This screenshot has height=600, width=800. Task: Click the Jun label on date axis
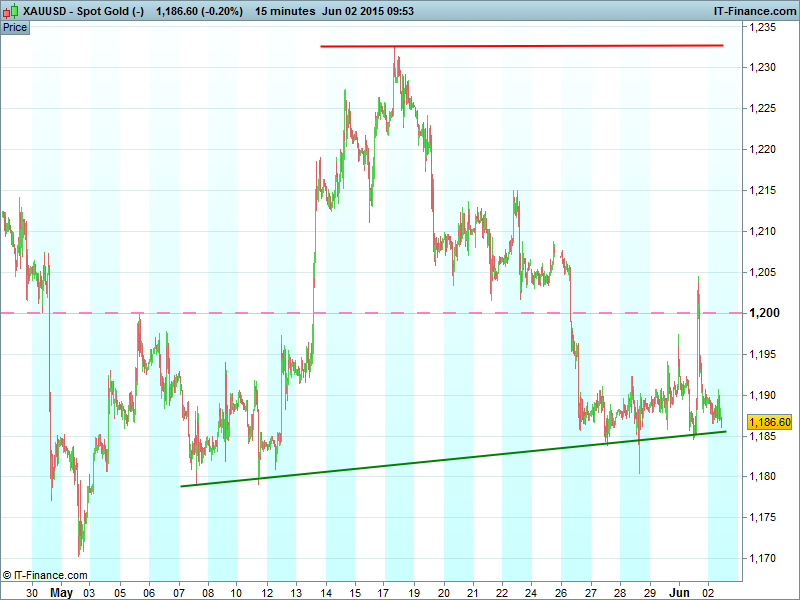(679, 592)
